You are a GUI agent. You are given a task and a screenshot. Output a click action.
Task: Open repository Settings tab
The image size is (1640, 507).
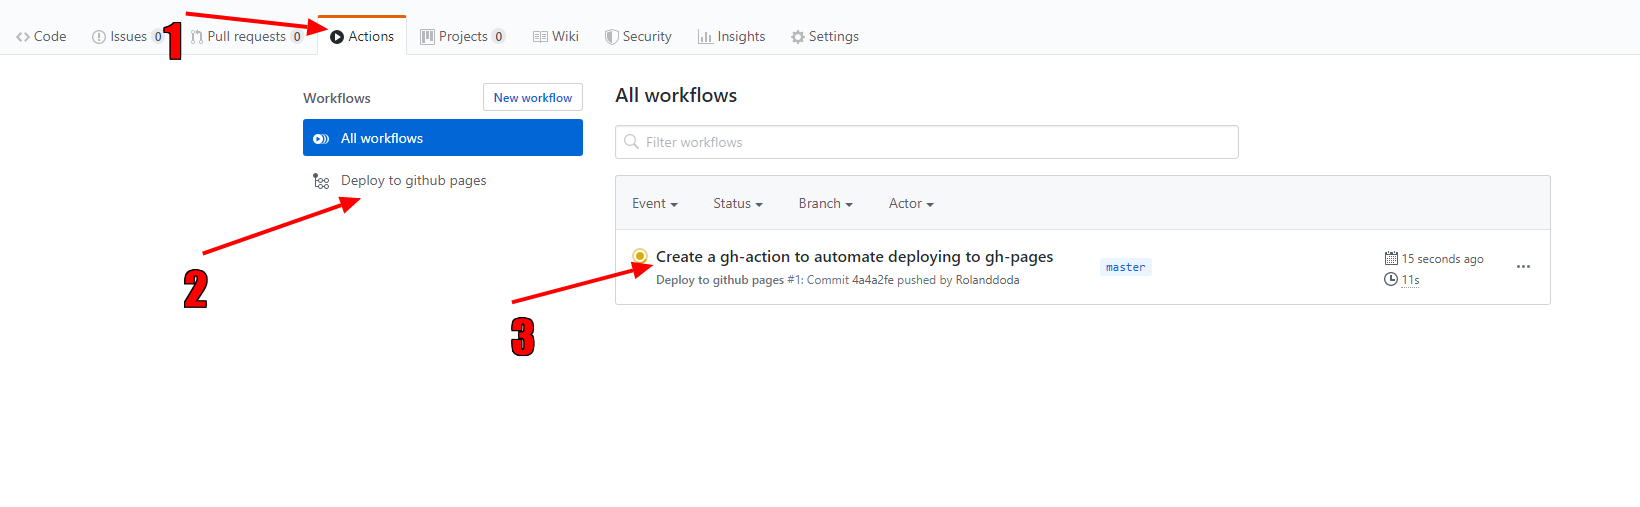825,36
